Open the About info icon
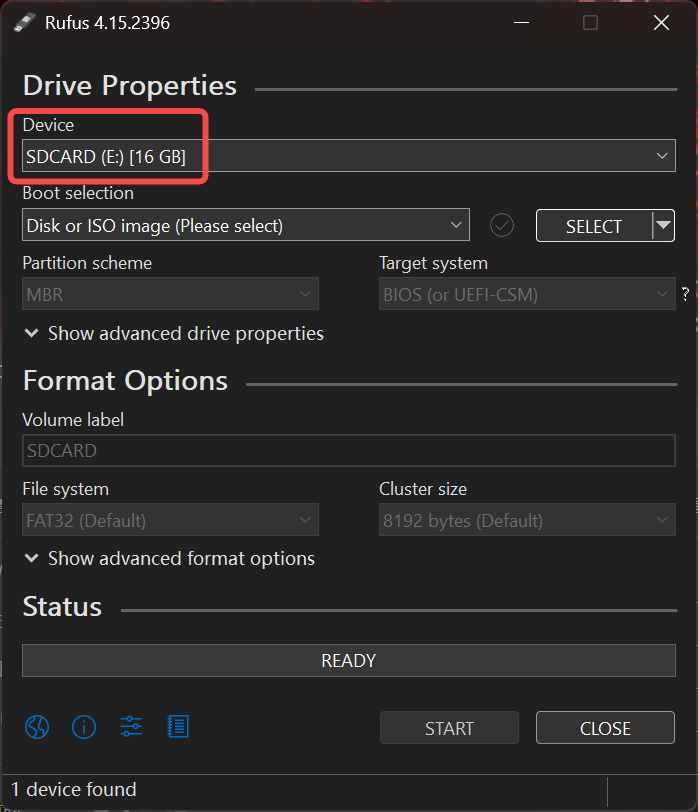Screen dimensions: 698x812 point(84,727)
